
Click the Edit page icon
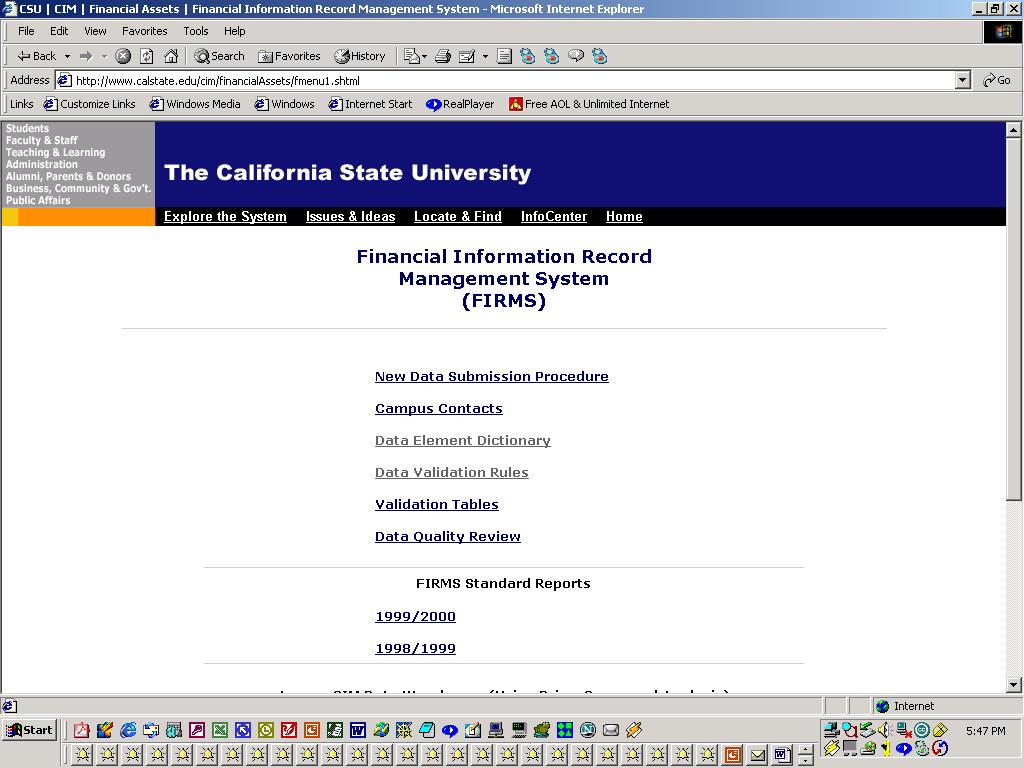pyautogui.click(x=467, y=56)
